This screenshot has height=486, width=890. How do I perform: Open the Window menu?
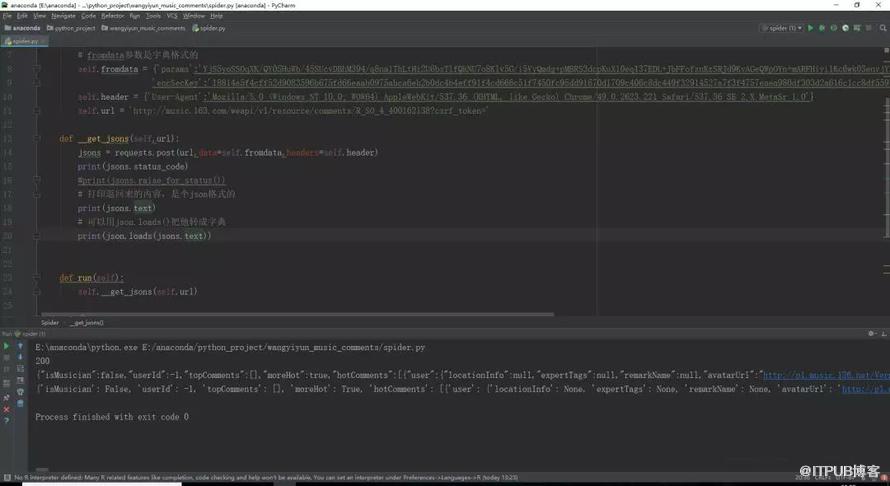coord(194,16)
